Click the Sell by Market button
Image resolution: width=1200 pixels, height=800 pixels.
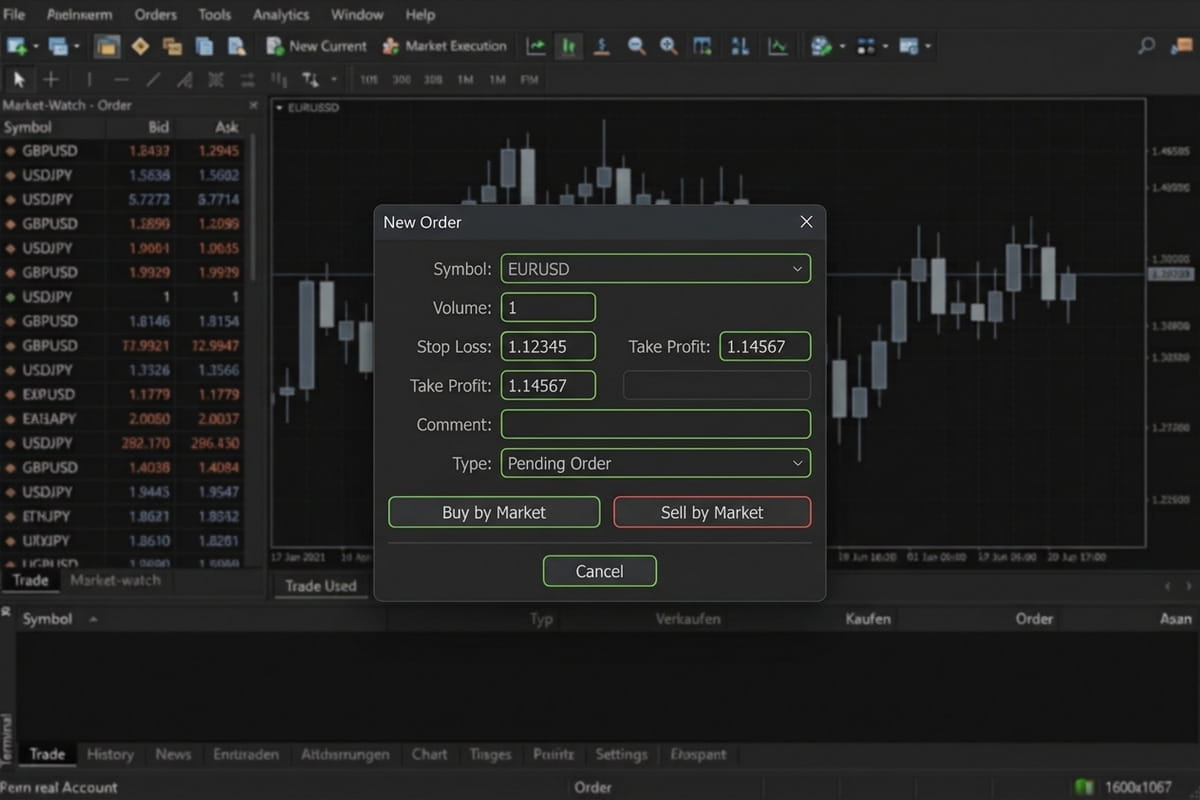point(712,512)
